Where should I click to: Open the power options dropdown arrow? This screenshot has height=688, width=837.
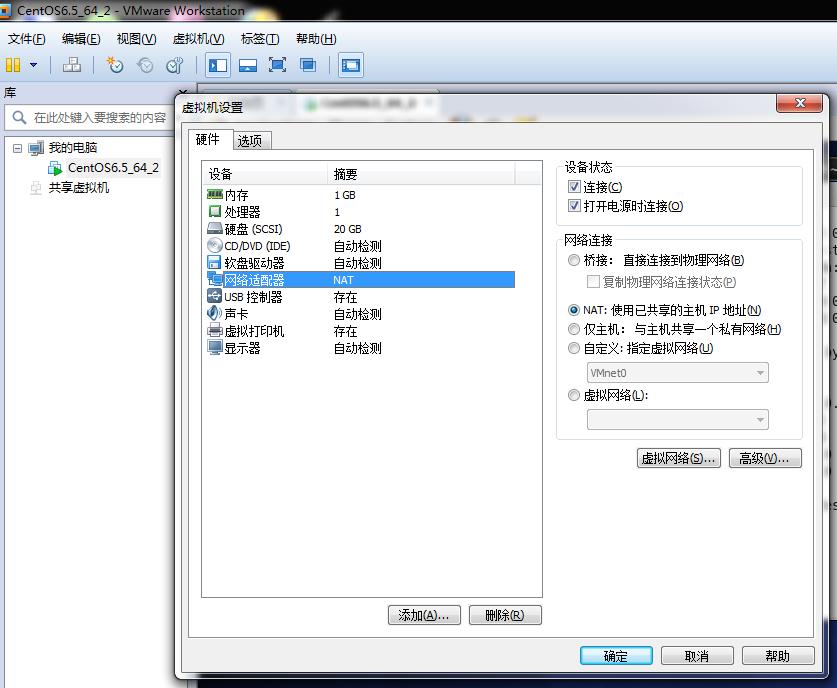click(x=34, y=65)
